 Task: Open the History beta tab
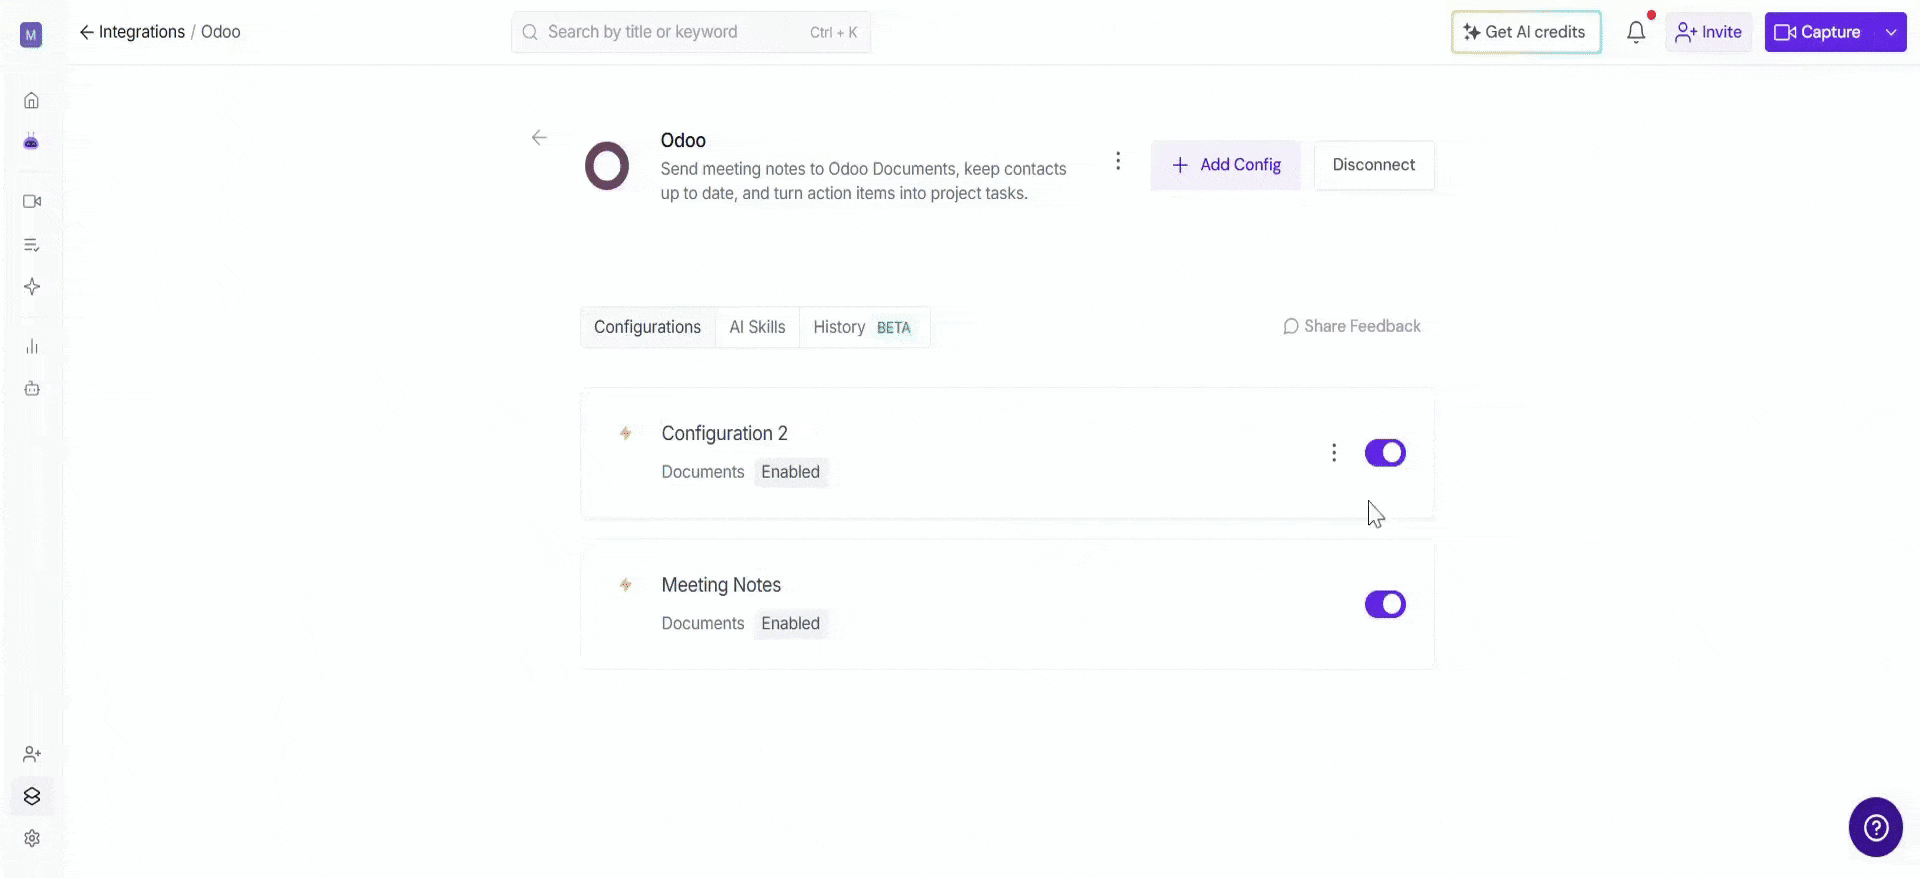pos(863,327)
